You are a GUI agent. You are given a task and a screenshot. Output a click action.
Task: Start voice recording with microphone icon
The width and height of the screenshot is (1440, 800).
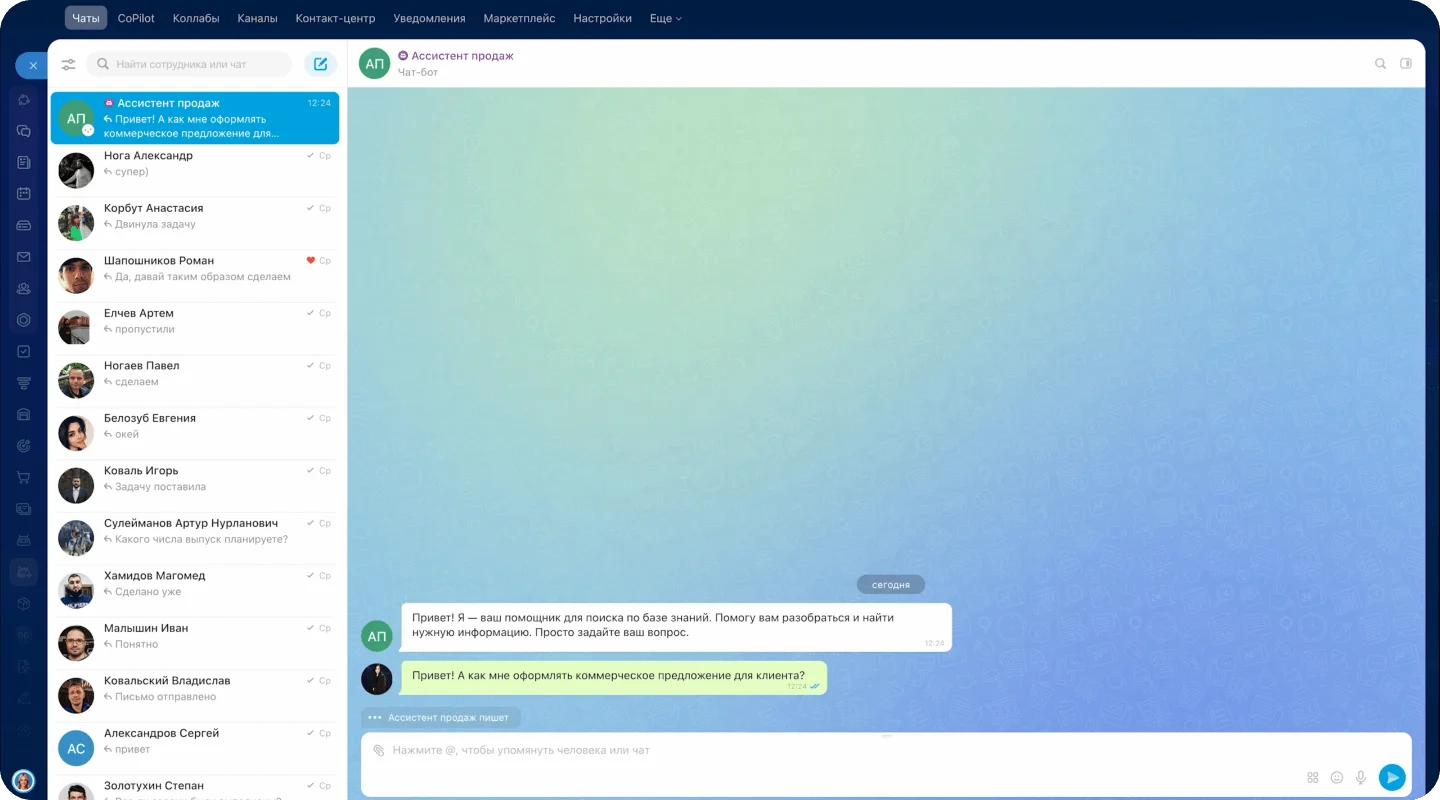click(x=1360, y=777)
